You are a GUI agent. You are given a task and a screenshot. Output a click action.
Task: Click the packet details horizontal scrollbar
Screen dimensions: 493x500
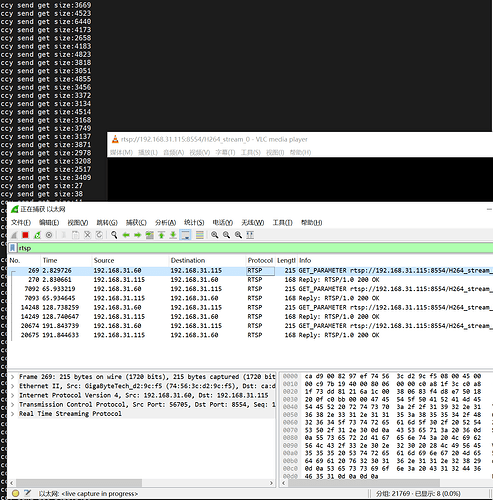coord(141,483)
